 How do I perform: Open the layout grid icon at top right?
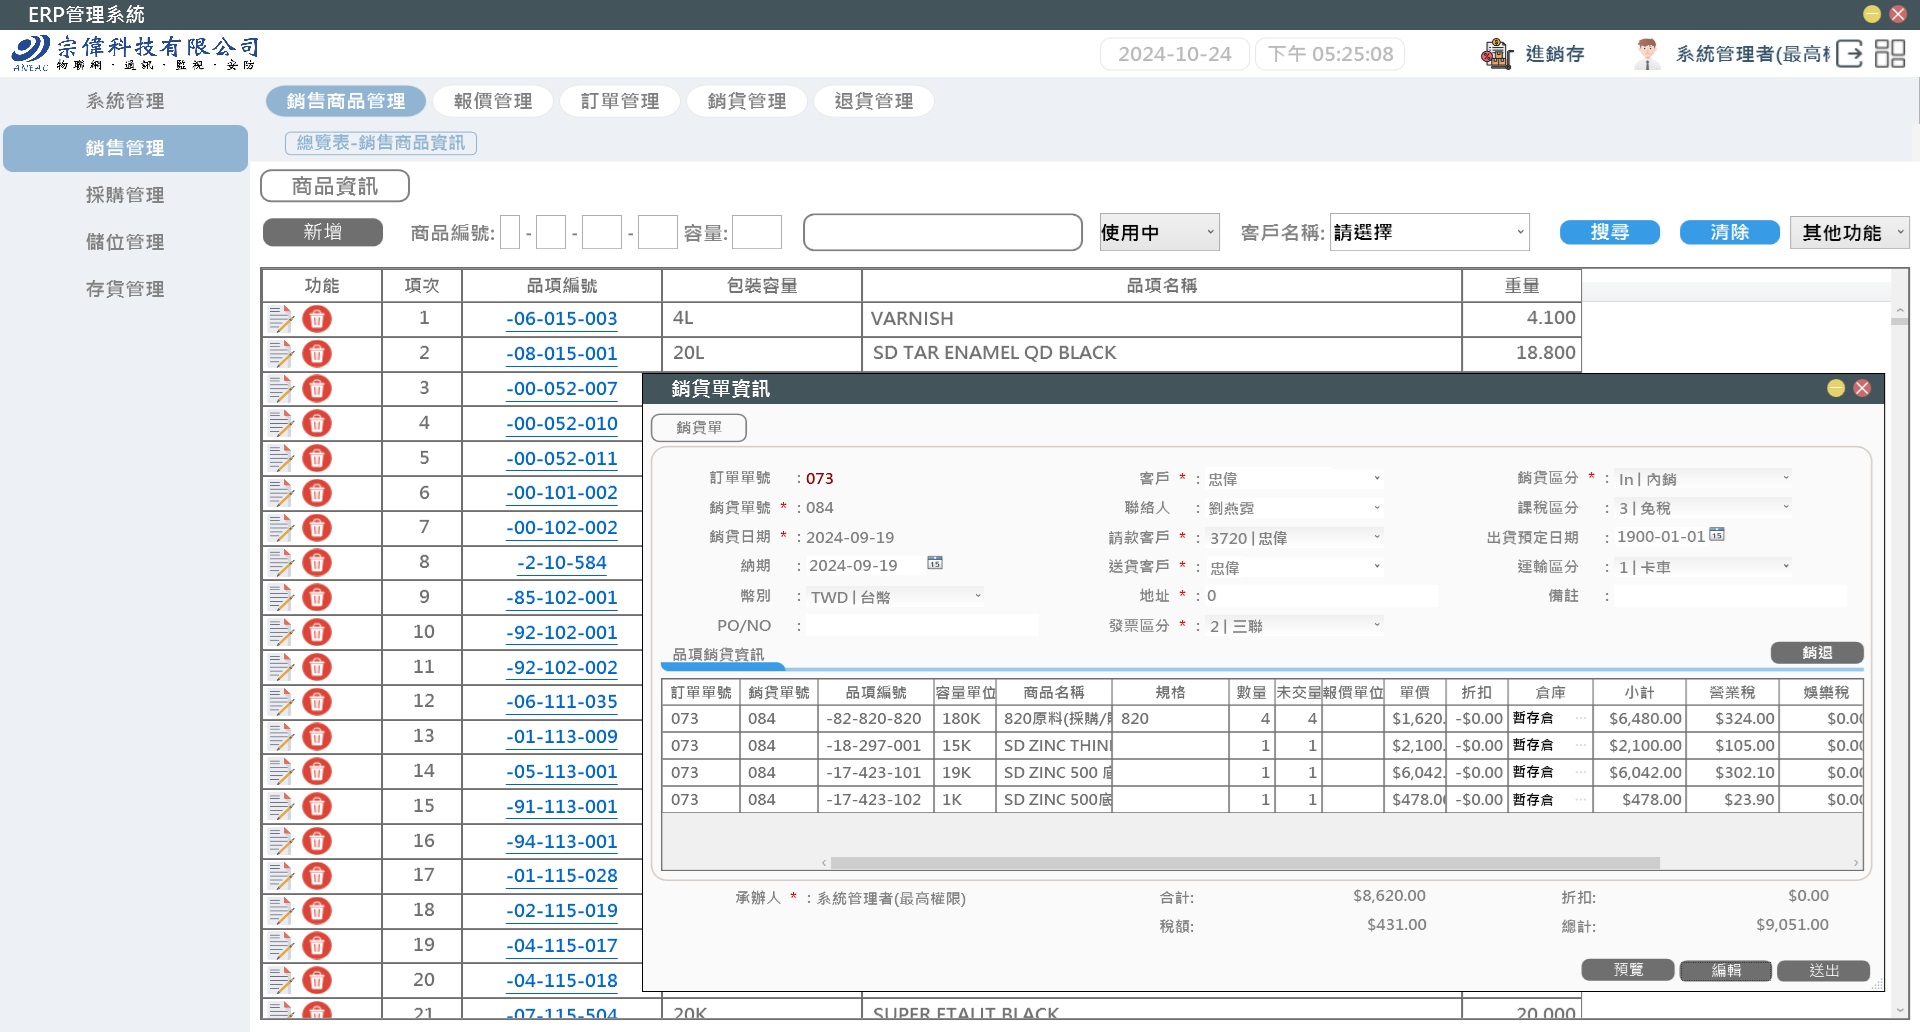click(x=1892, y=54)
